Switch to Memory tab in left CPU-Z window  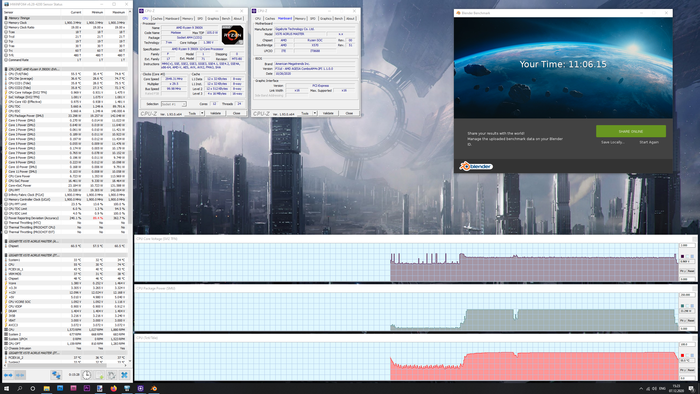188,19
